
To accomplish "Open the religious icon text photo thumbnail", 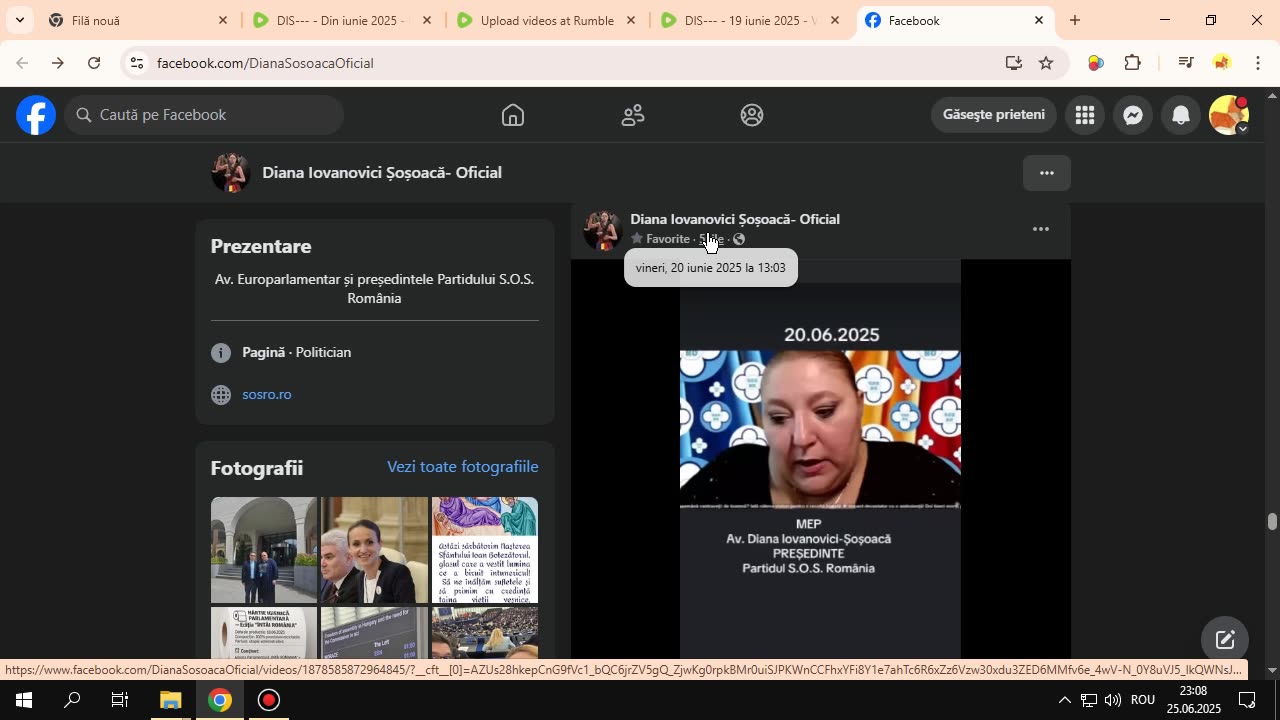I will 485,550.
